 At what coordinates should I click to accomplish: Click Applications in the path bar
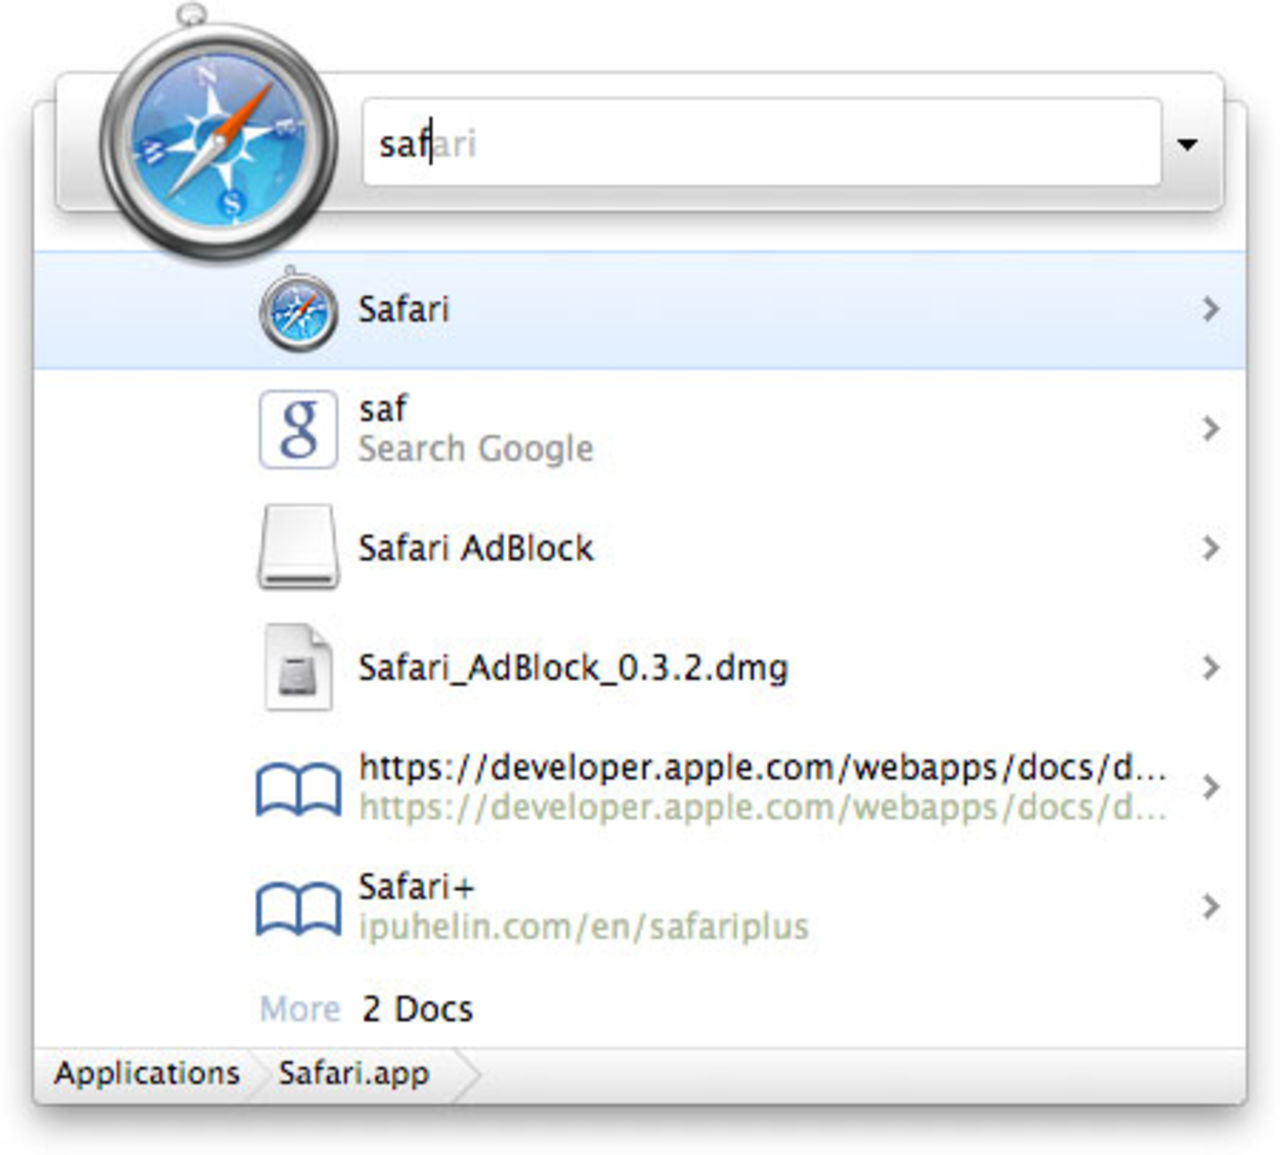pyautogui.click(x=147, y=1073)
